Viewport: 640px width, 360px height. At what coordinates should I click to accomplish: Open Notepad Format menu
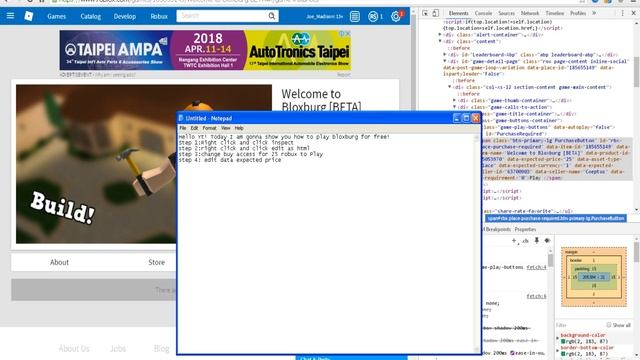point(209,128)
